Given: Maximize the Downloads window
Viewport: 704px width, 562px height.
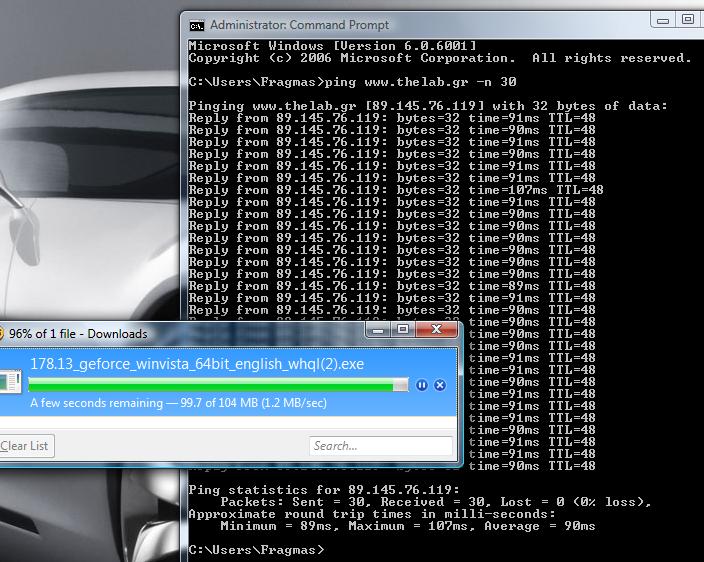Looking at the screenshot, I should pos(403,330).
